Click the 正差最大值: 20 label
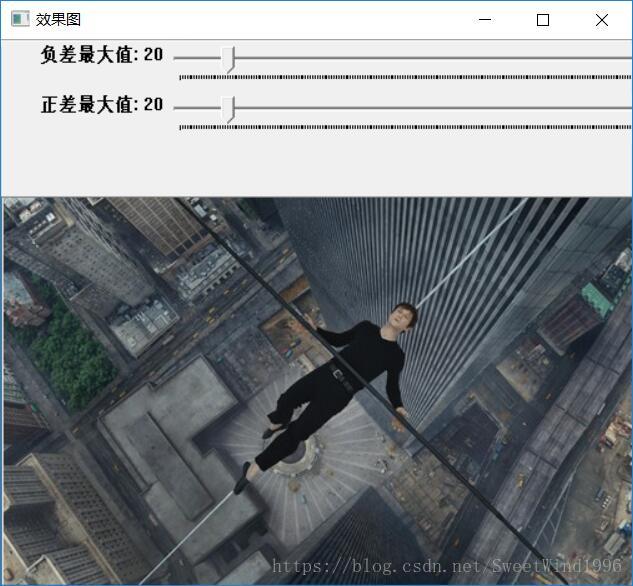The image size is (633, 586). point(102,105)
